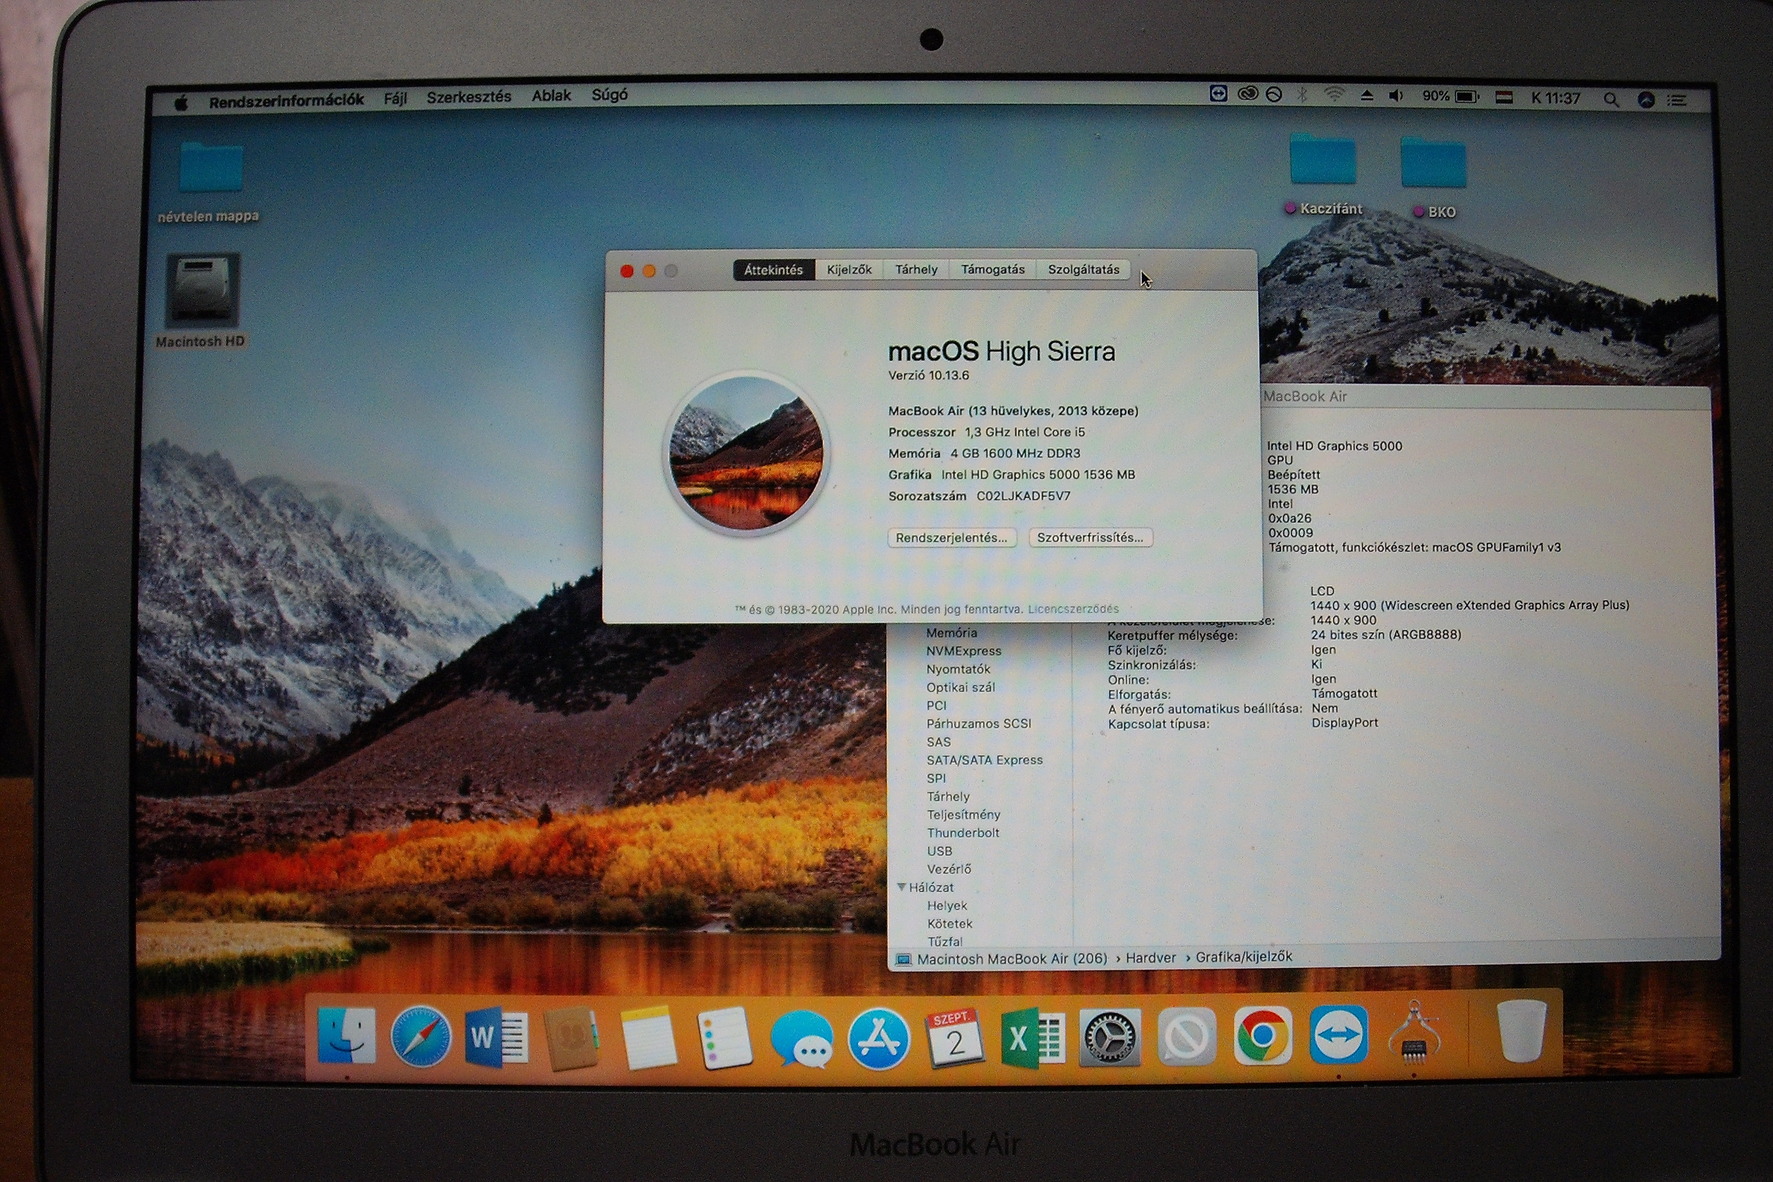The width and height of the screenshot is (1773, 1182).
Task: Open the Contacts app in the Dock
Action: tap(572, 1038)
